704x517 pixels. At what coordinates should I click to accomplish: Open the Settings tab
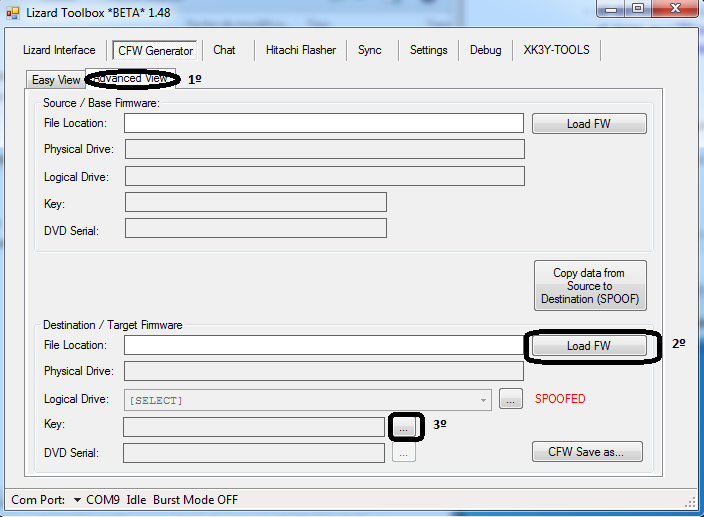coord(428,50)
